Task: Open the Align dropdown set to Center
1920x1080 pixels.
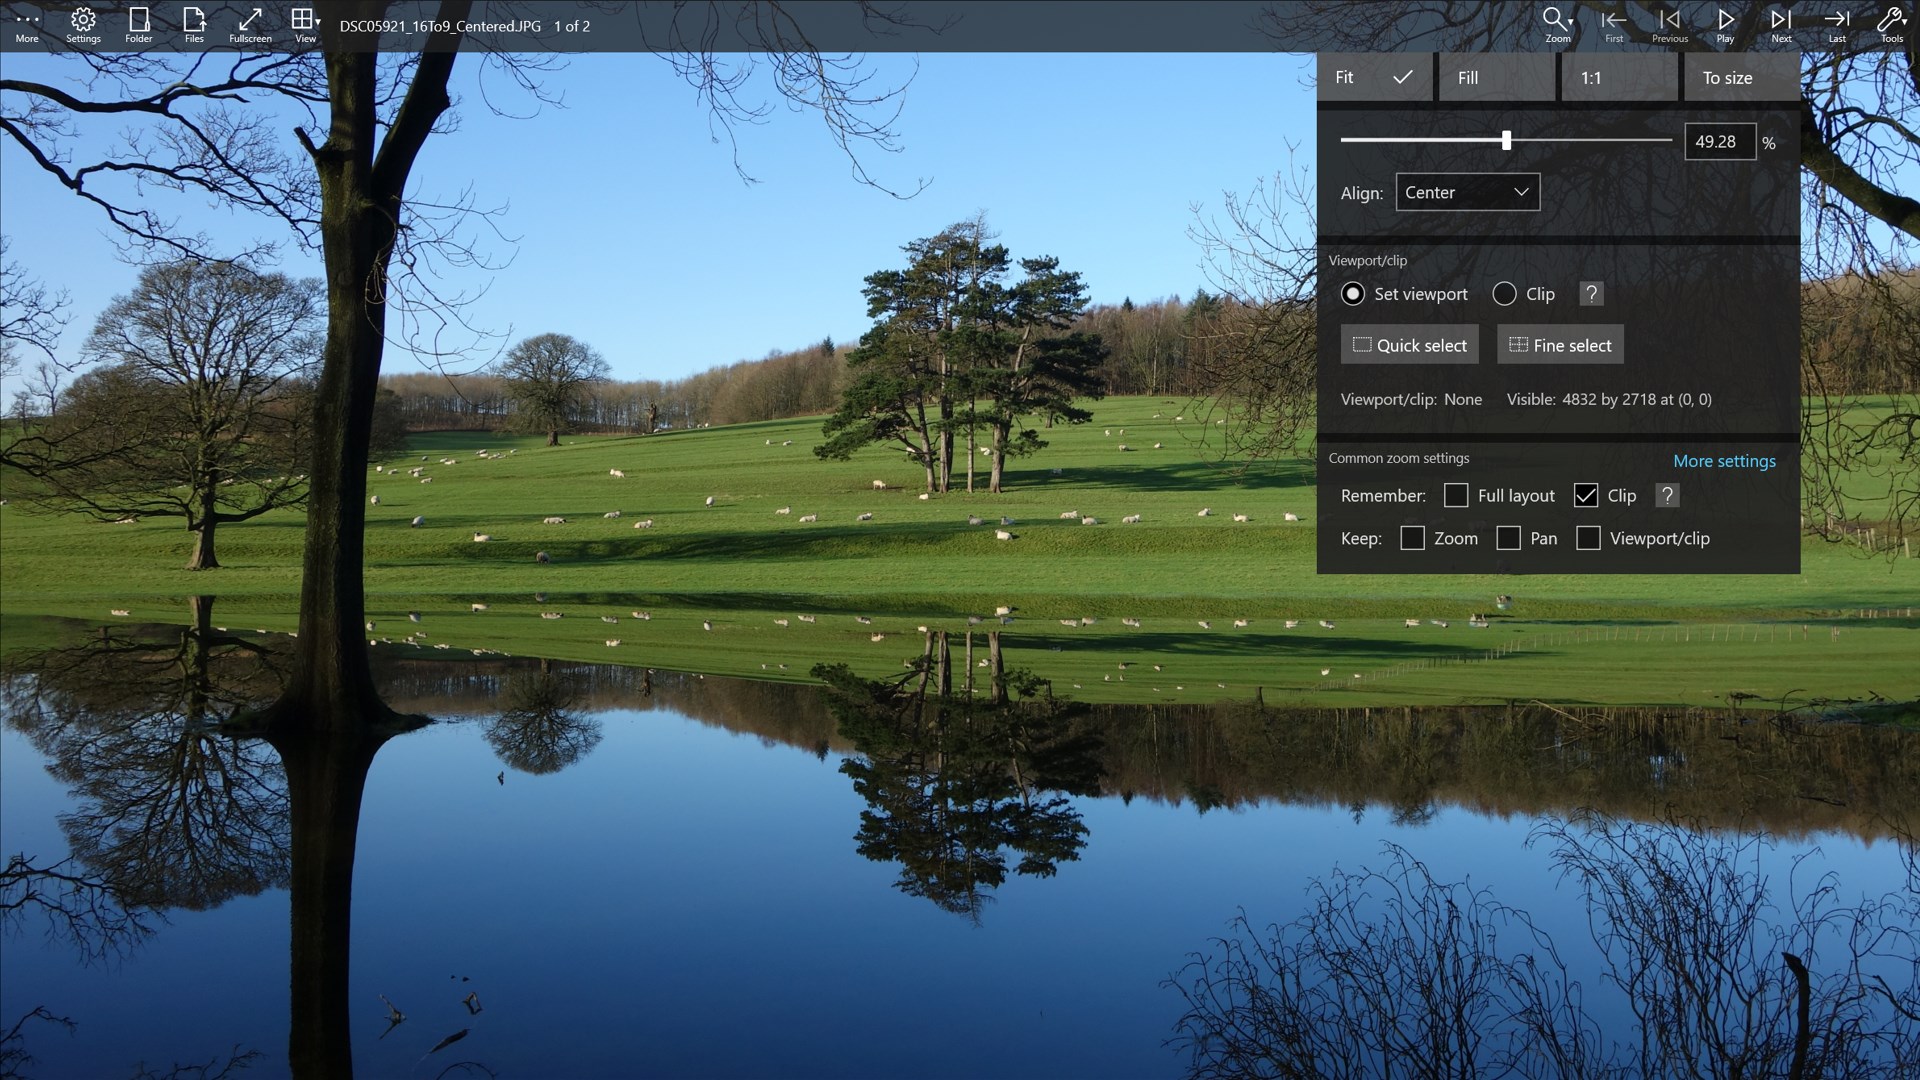Action: [1467, 192]
